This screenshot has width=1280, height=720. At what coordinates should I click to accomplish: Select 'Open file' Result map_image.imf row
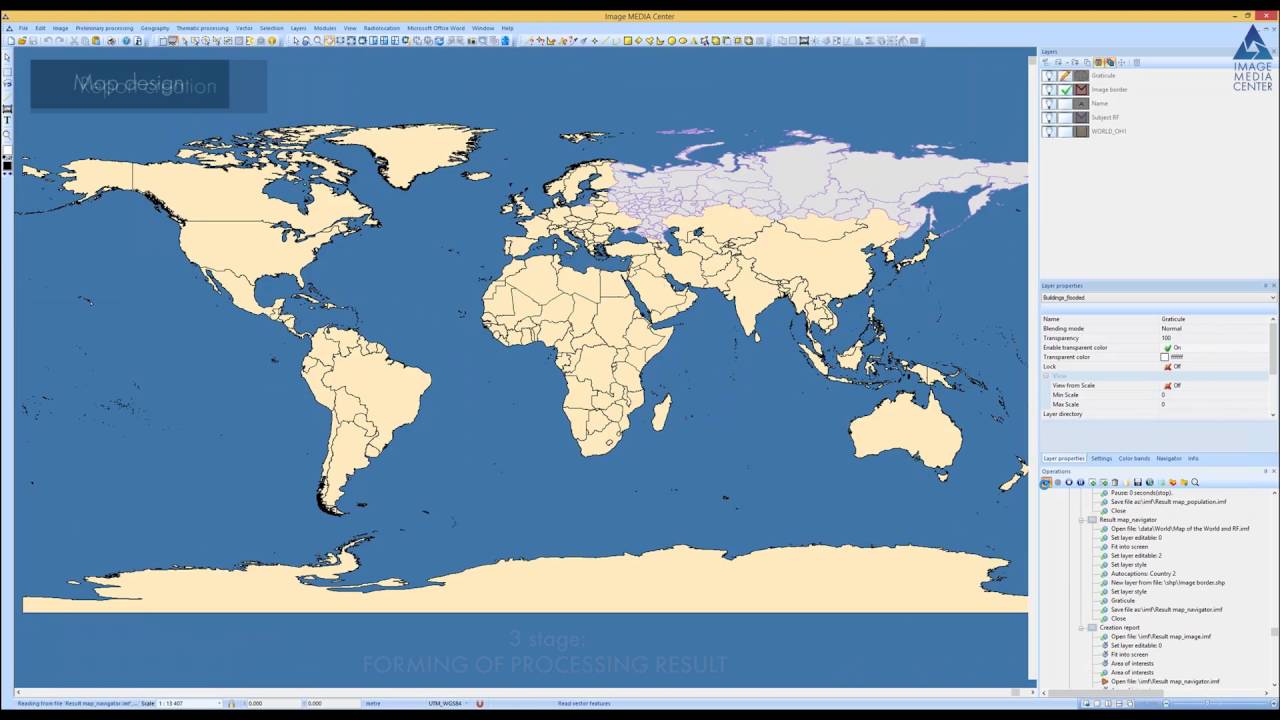click(x=1161, y=637)
